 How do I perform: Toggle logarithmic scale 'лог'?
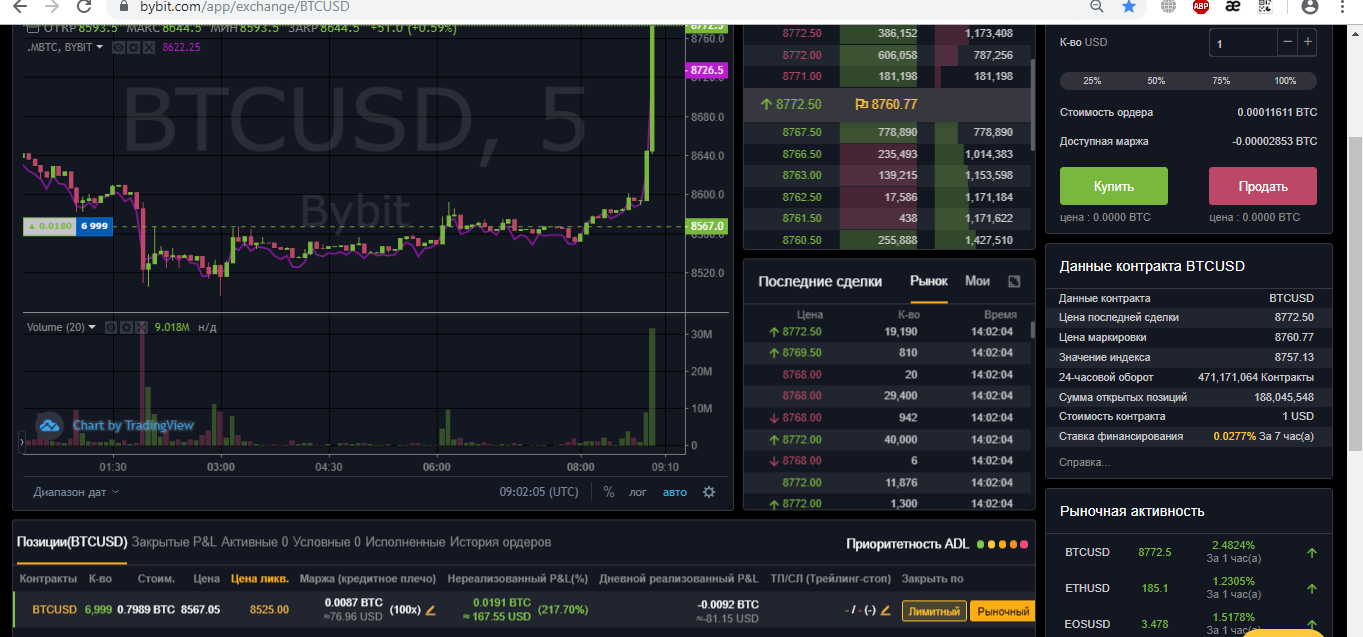638,492
